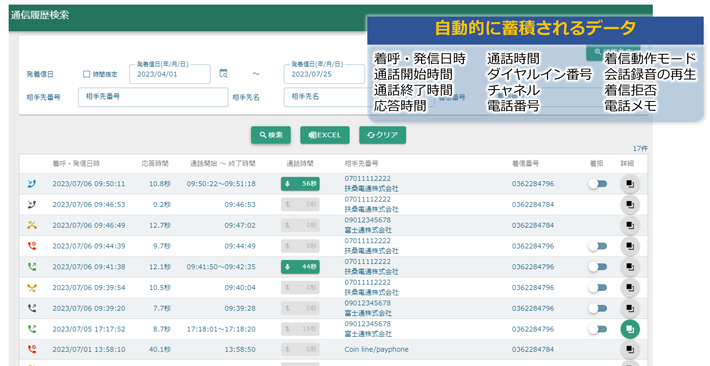
Task: Click call type icon for 17:17:52 row
Action: pyautogui.click(x=32, y=329)
